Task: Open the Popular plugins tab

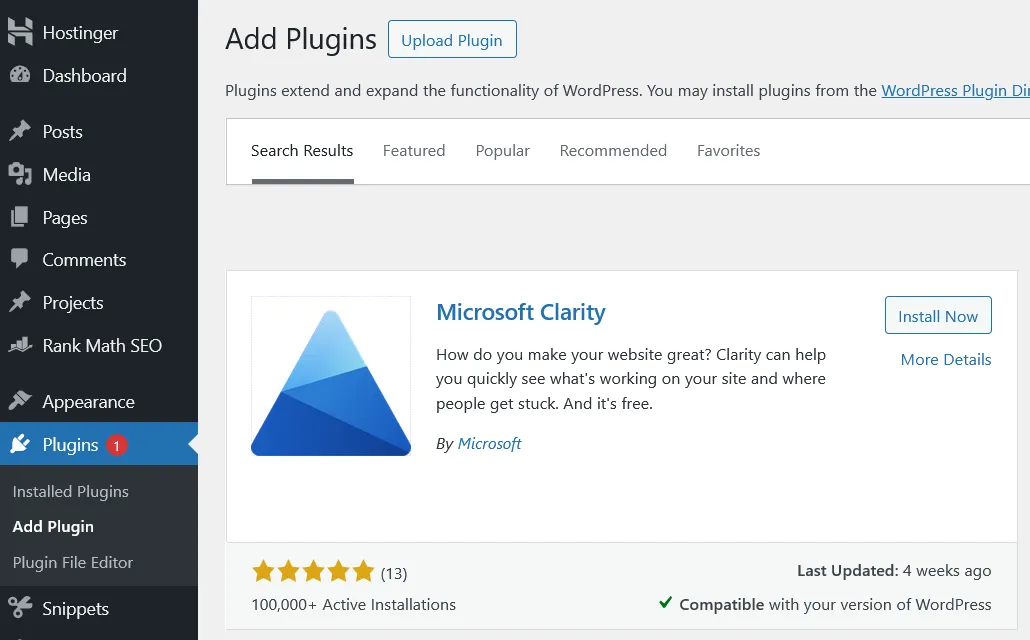Action: click(x=502, y=150)
